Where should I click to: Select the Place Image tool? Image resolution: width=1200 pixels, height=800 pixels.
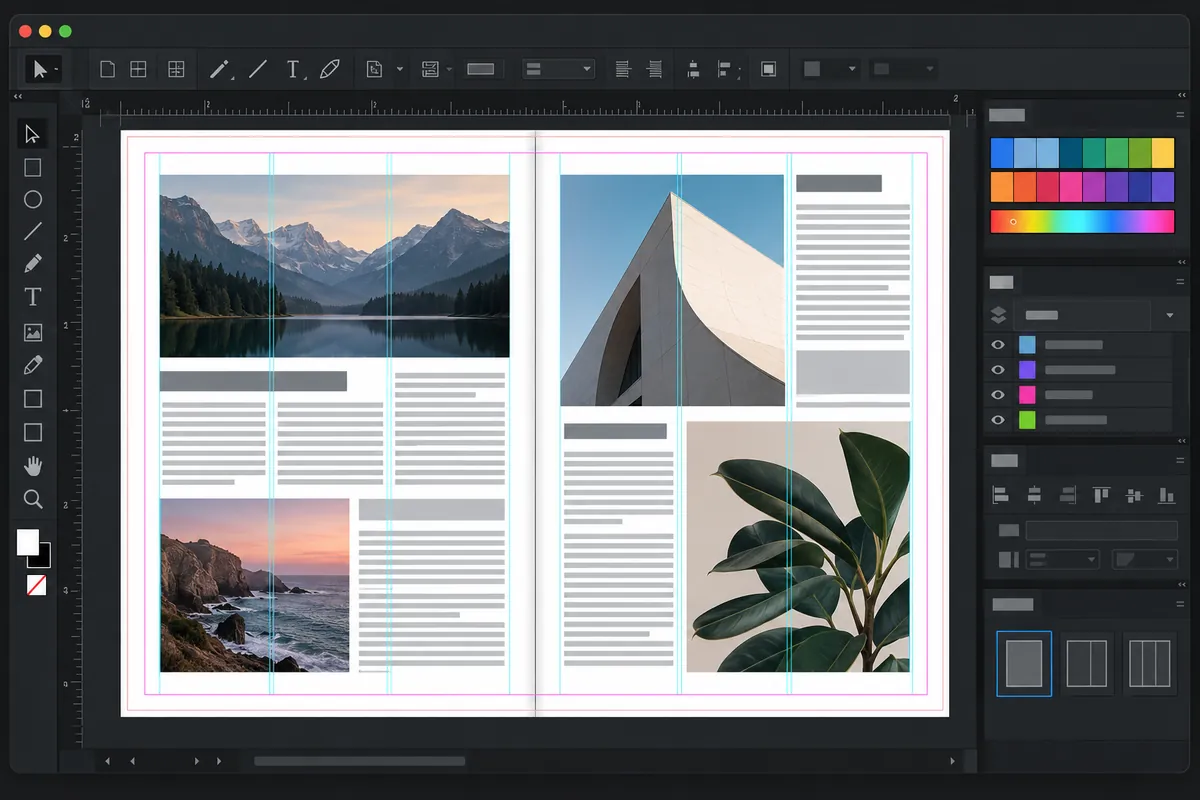pos(33,332)
